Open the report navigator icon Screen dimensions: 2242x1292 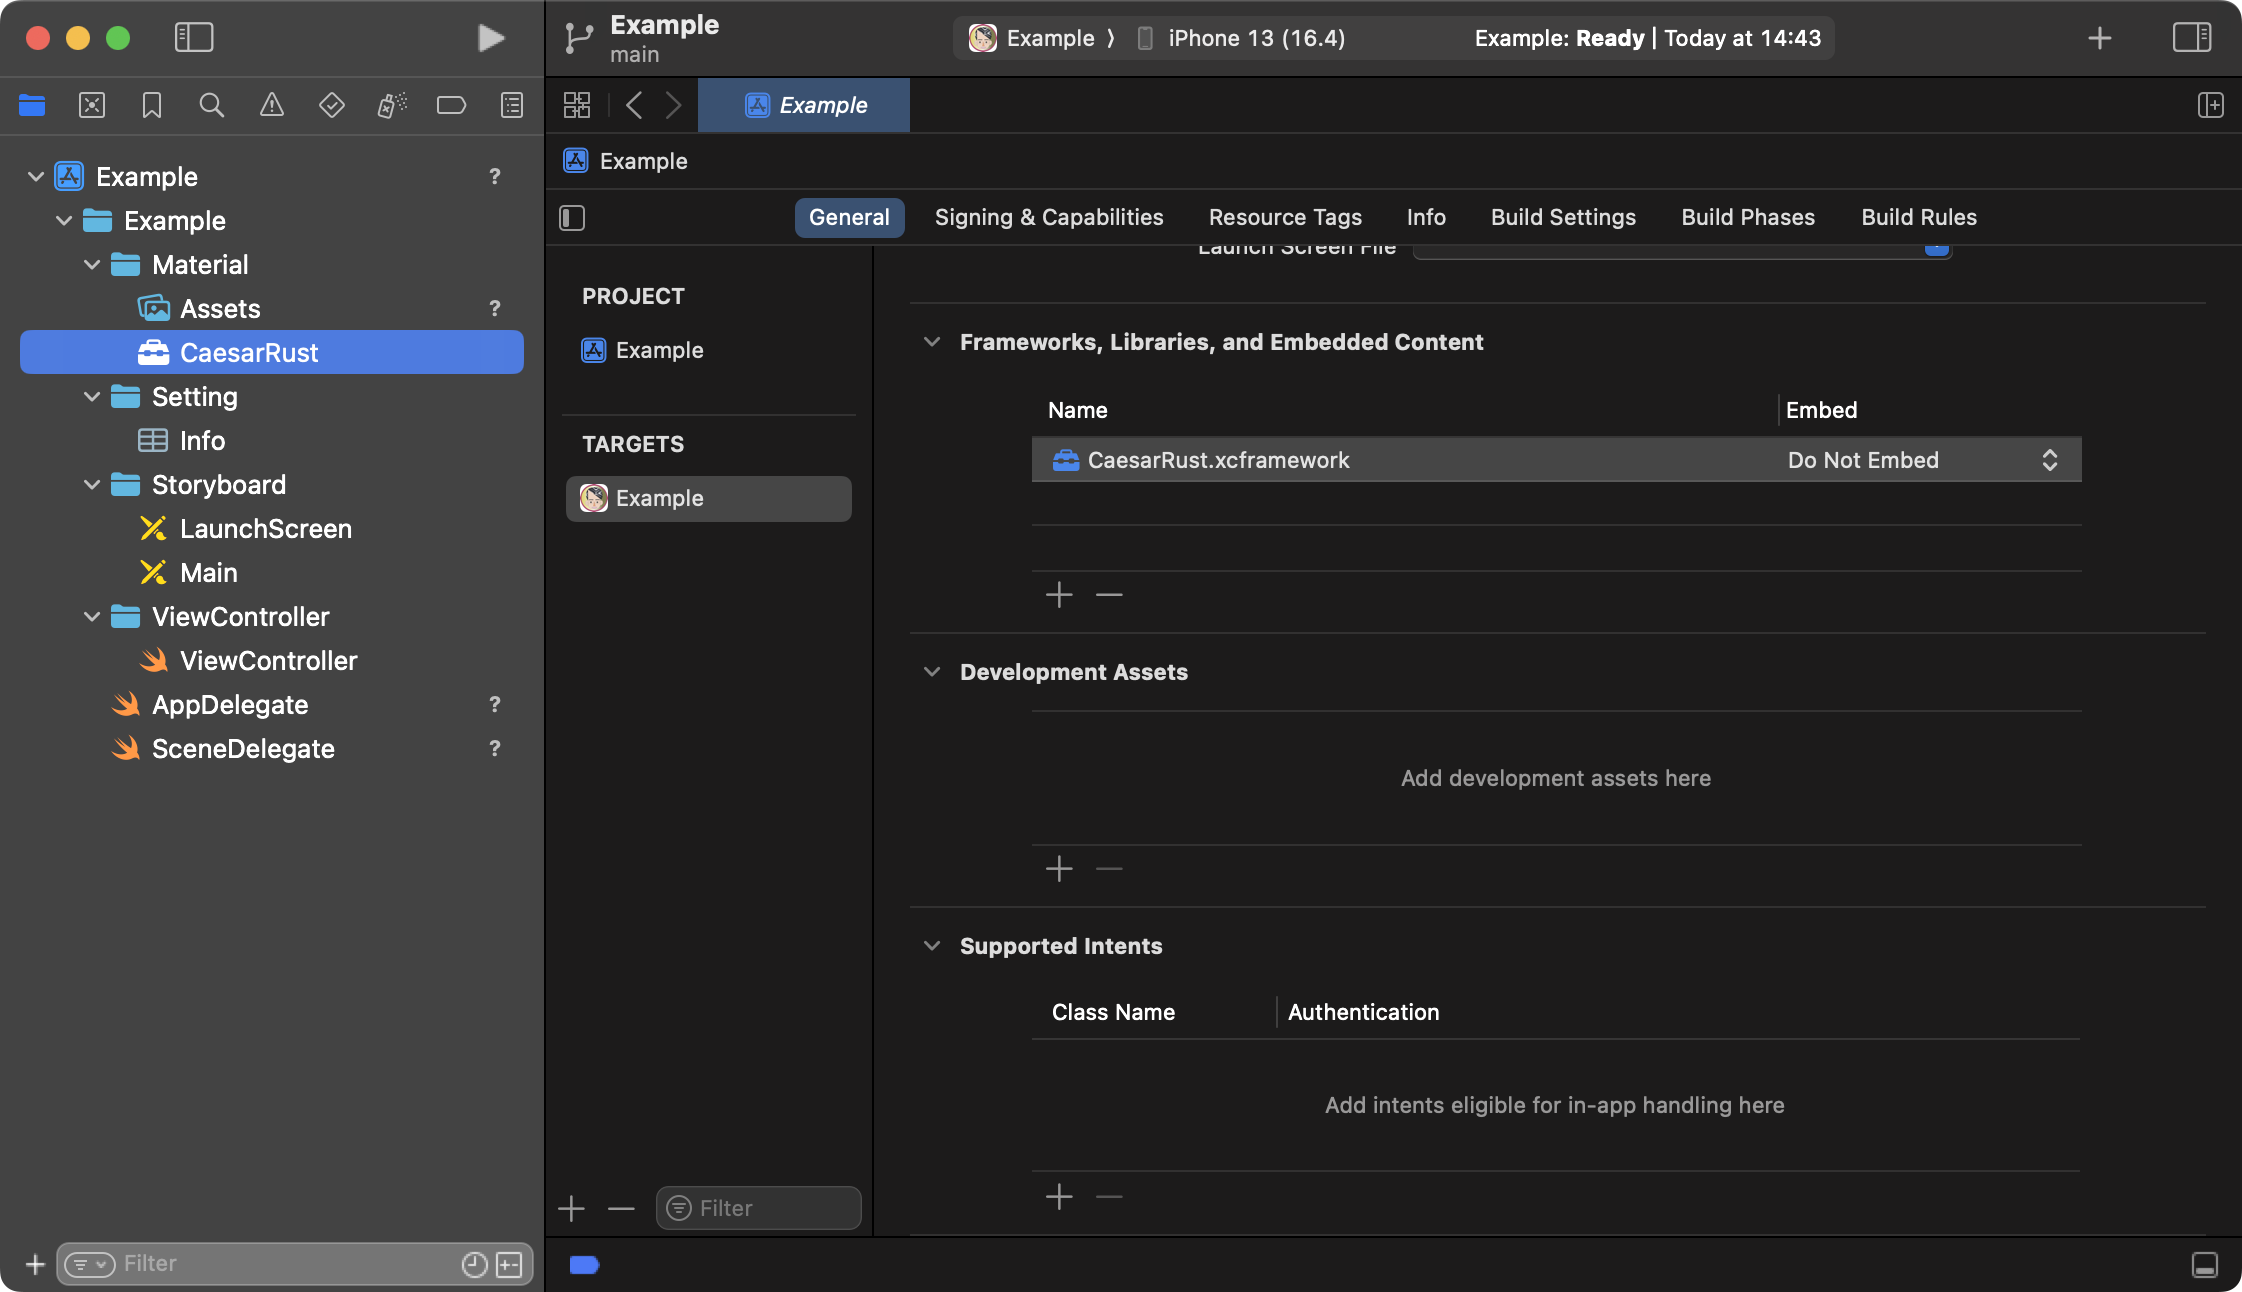(511, 105)
